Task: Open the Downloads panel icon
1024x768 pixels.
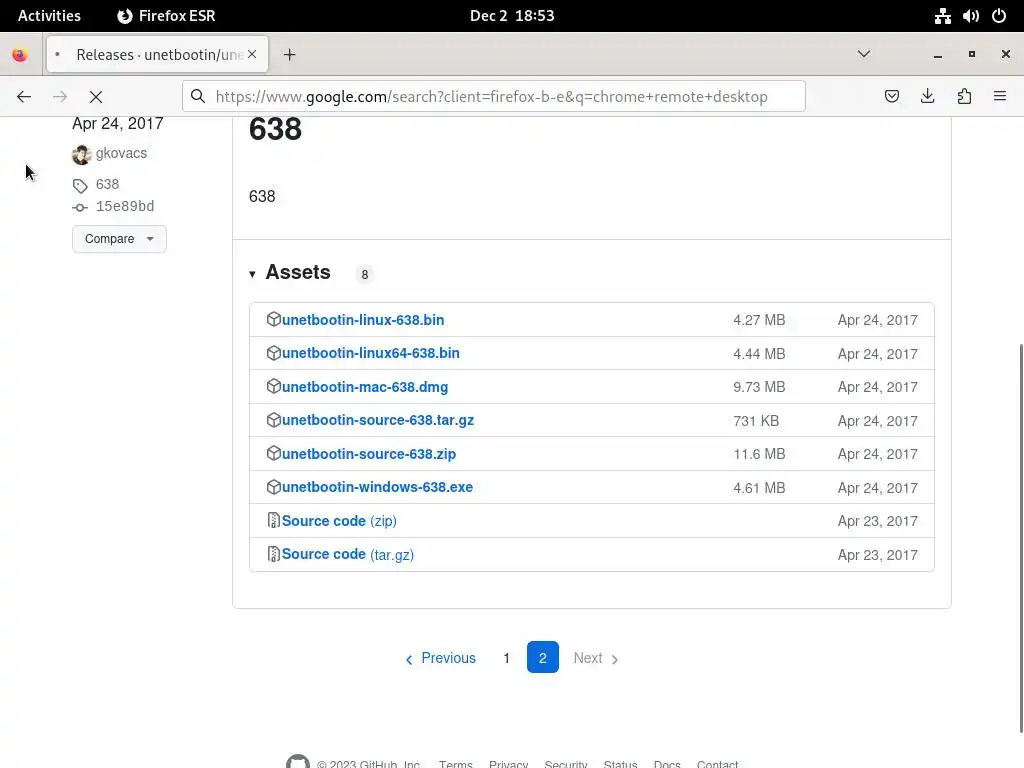Action: click(x=927, y=97)
